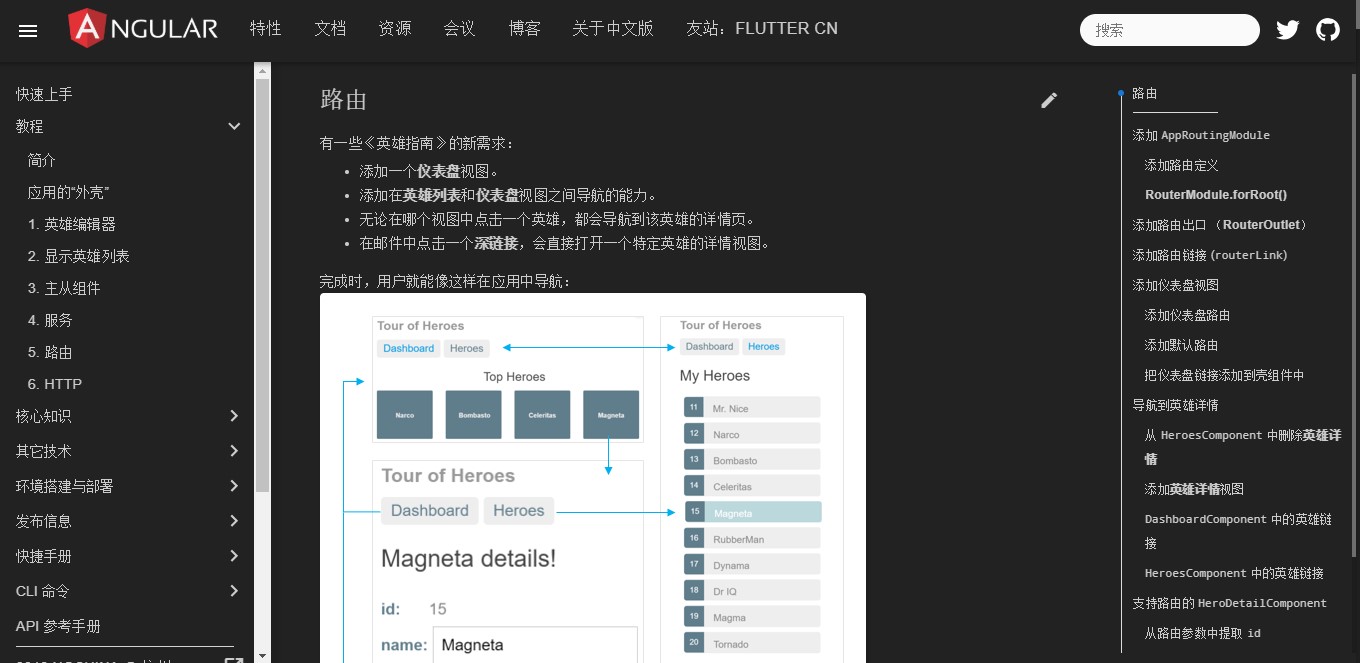This screenshot has width=1360, height=663.
Task: Click inside the 搜索 search field
Action: point(1170,30)
